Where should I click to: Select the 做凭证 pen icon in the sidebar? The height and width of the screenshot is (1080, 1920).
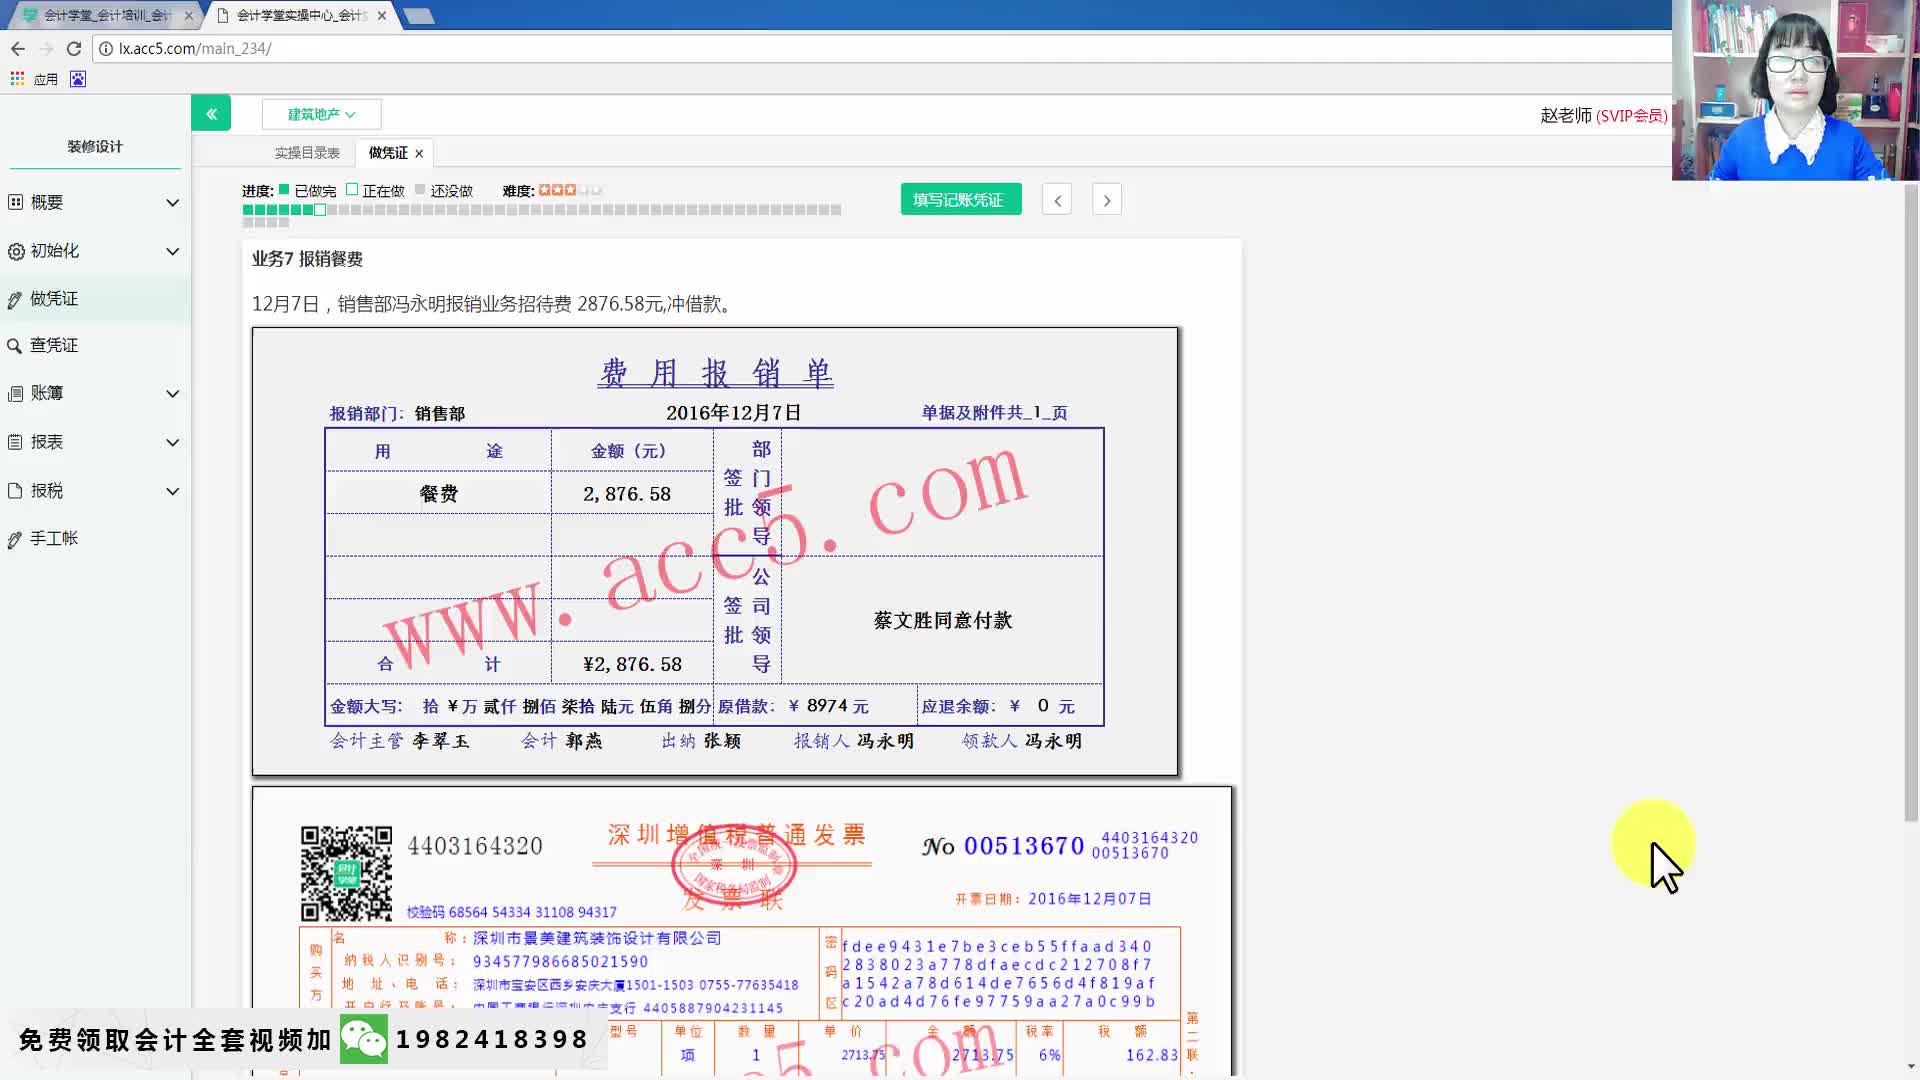(15, 299)
